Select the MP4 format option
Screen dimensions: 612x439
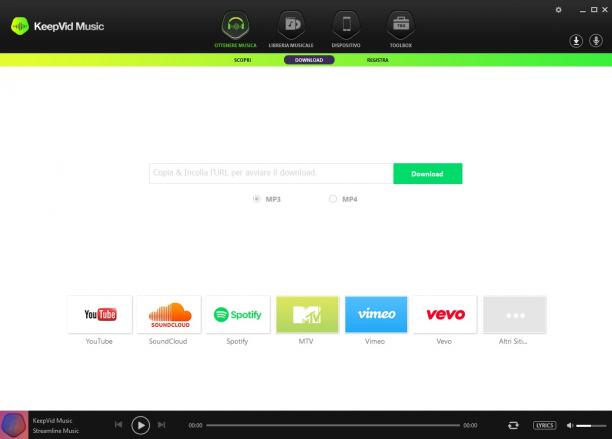click(333, 199)
